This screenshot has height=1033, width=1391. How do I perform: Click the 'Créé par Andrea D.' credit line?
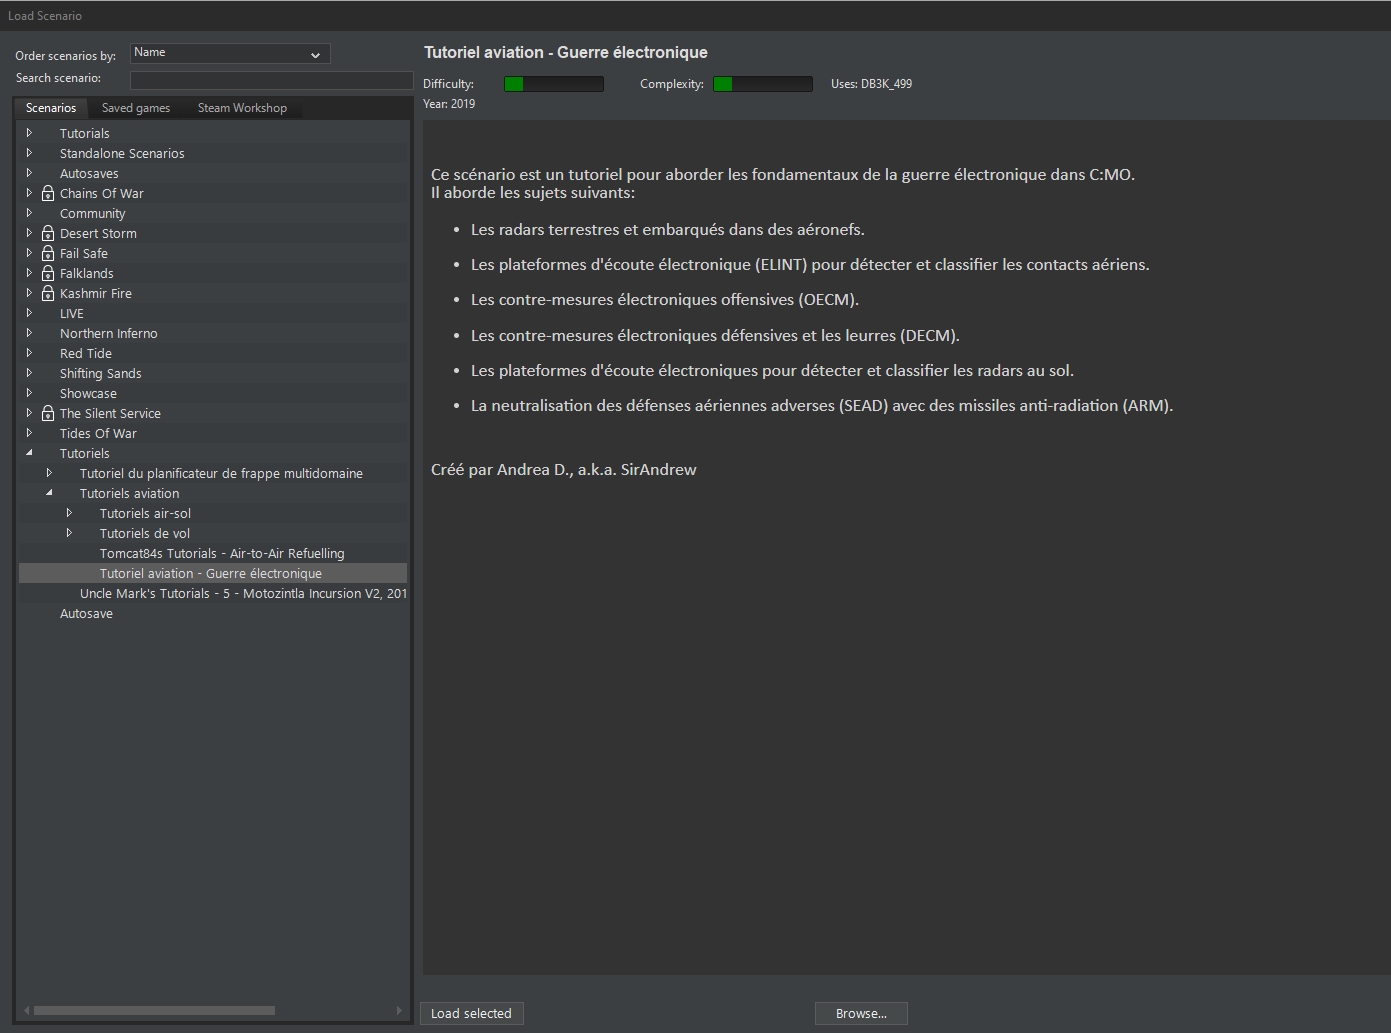563,469
